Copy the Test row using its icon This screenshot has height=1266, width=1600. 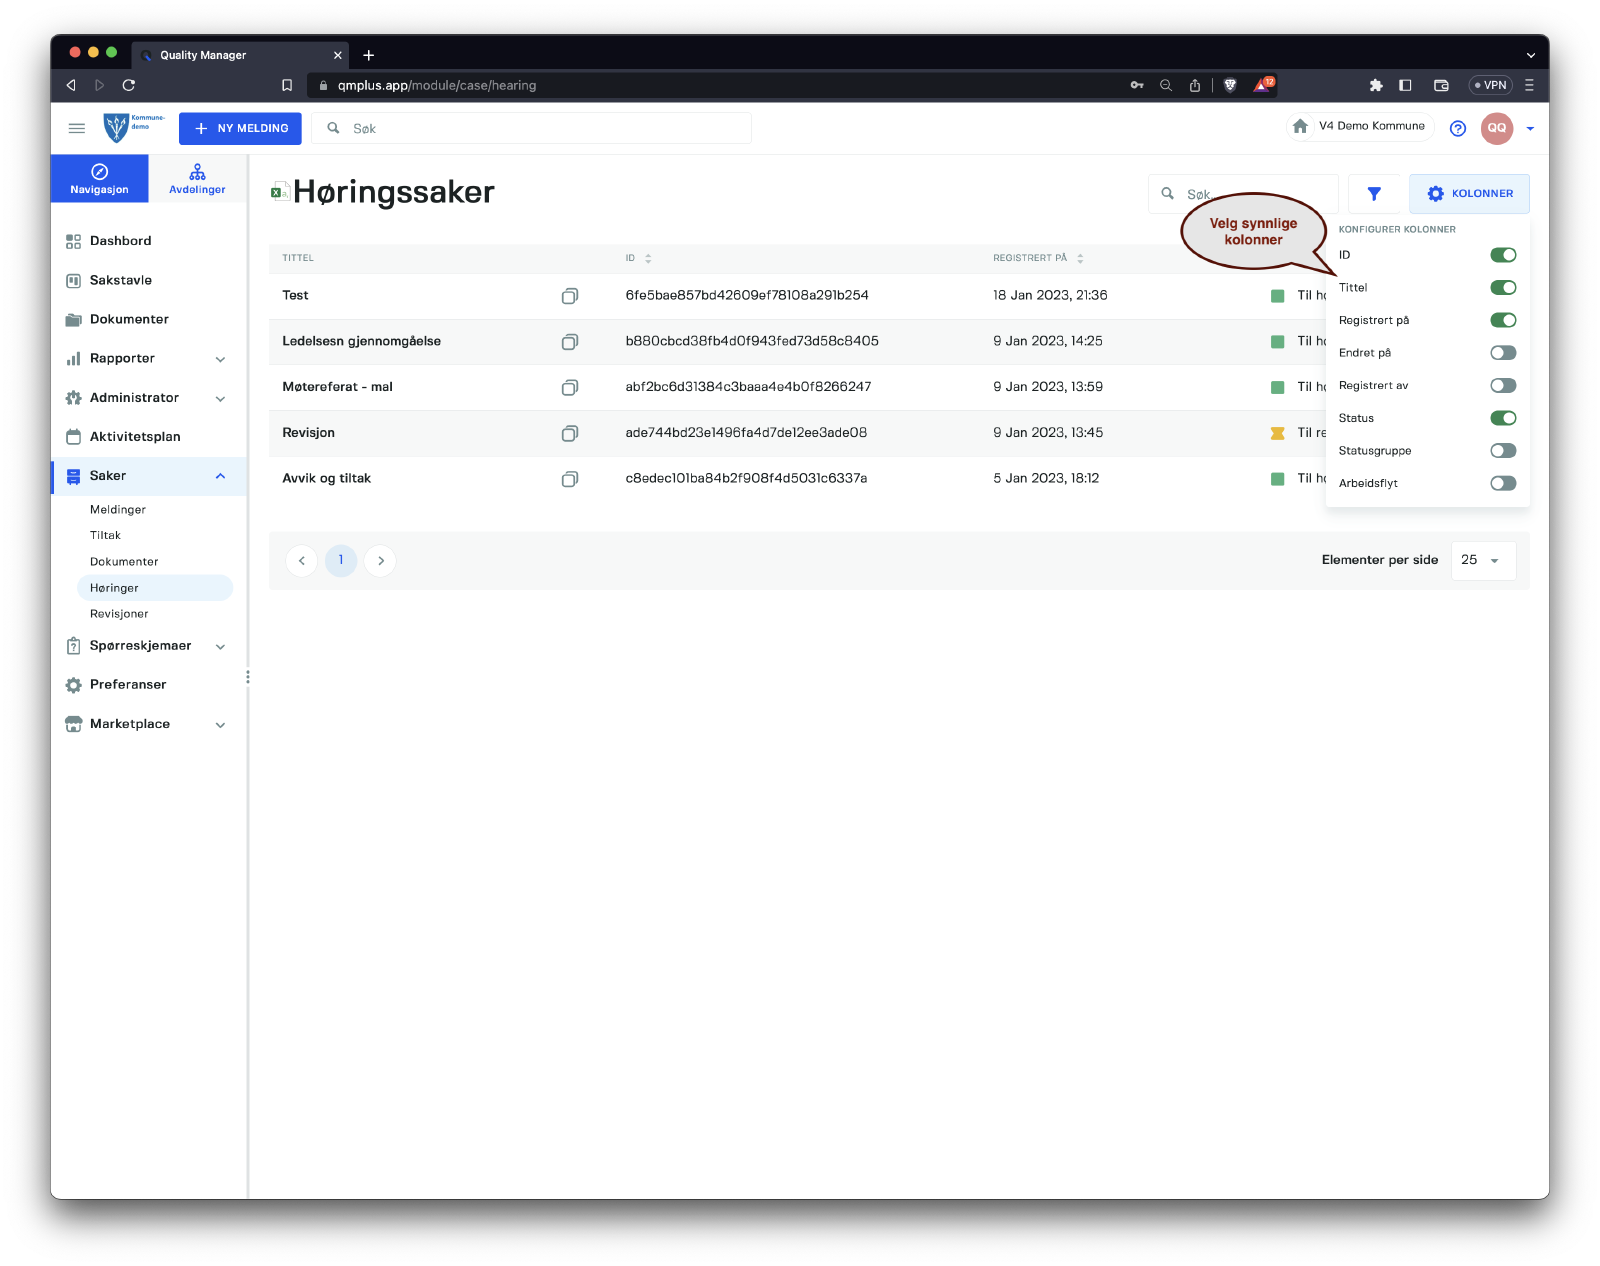(x=569, y=296)
